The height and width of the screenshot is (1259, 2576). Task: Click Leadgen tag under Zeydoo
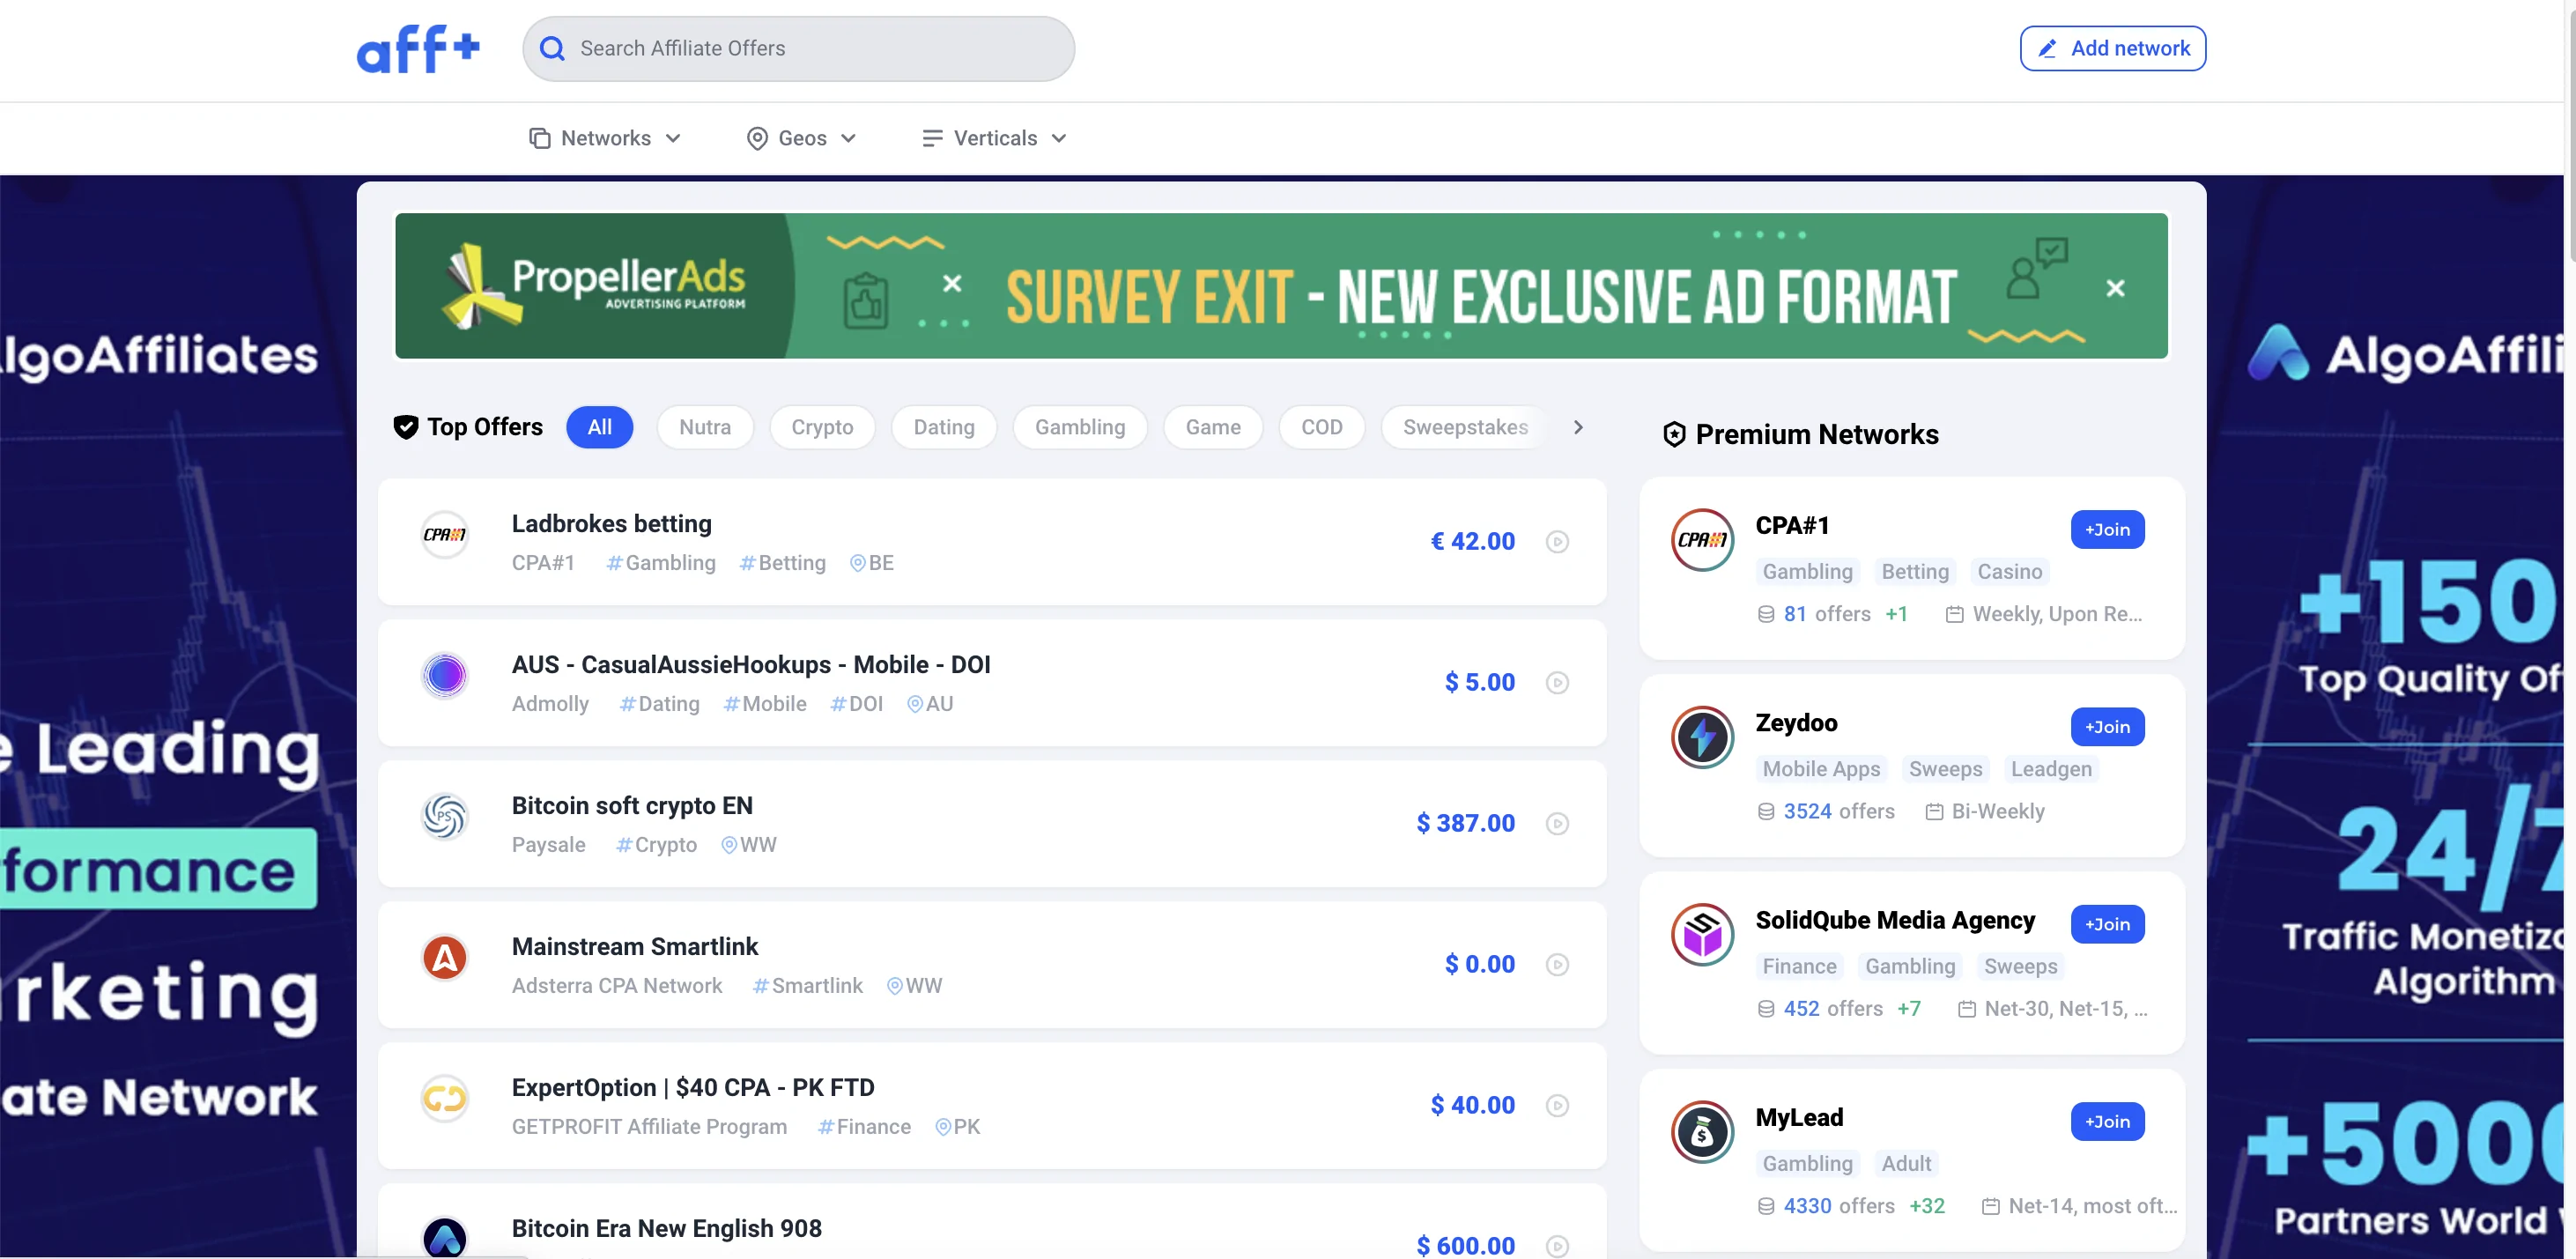2050,769
